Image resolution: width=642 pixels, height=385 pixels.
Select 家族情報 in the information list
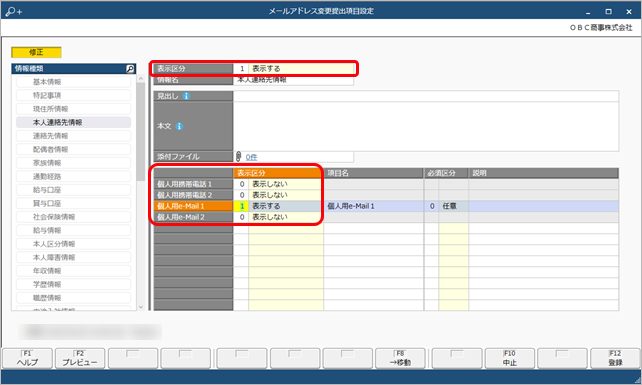pyautogui.click(x=74, y=163)
